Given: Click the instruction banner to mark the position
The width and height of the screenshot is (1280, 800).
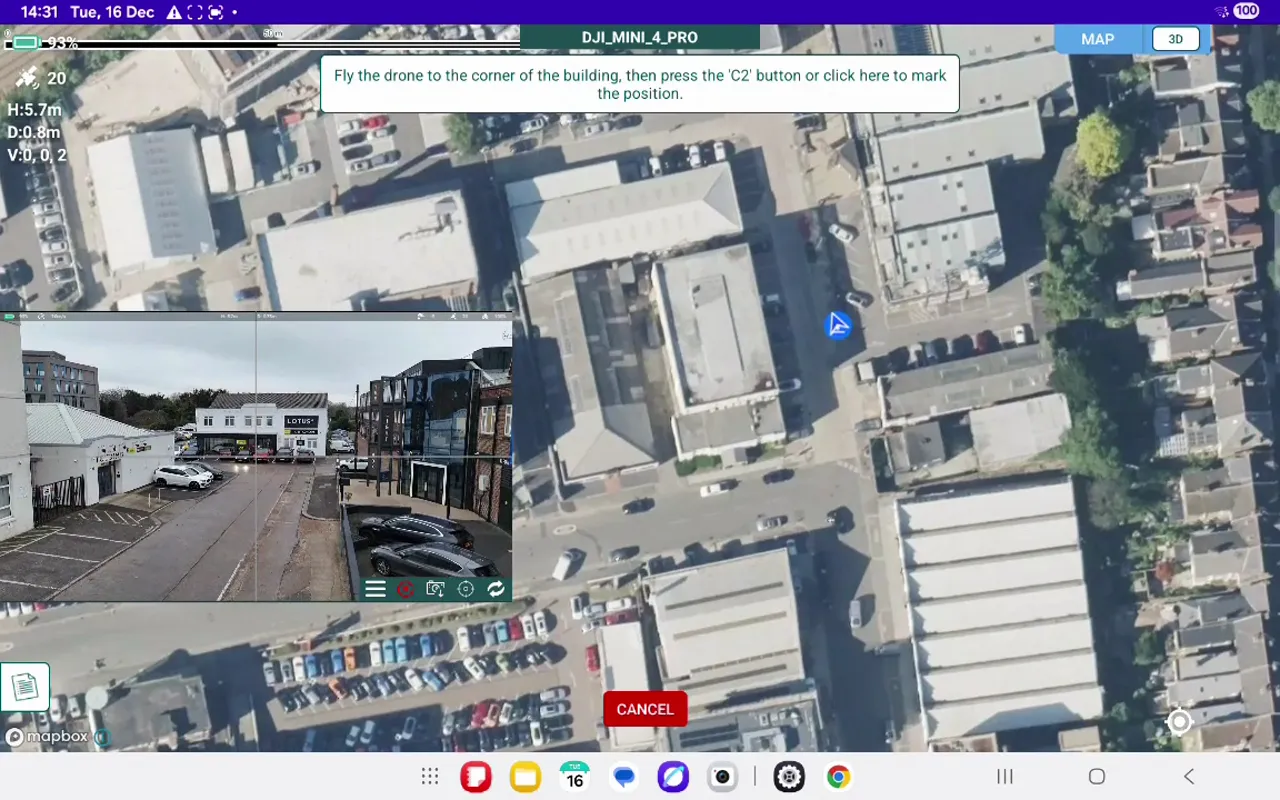Looking at the screenshot, I should pyautogui.click(x=639, y=85).
